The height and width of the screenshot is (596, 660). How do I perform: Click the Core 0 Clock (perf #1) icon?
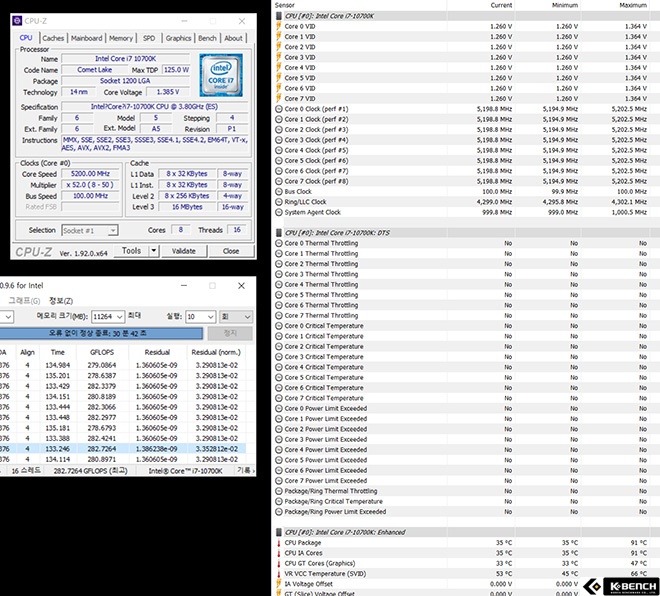click(x=279, y=109)
